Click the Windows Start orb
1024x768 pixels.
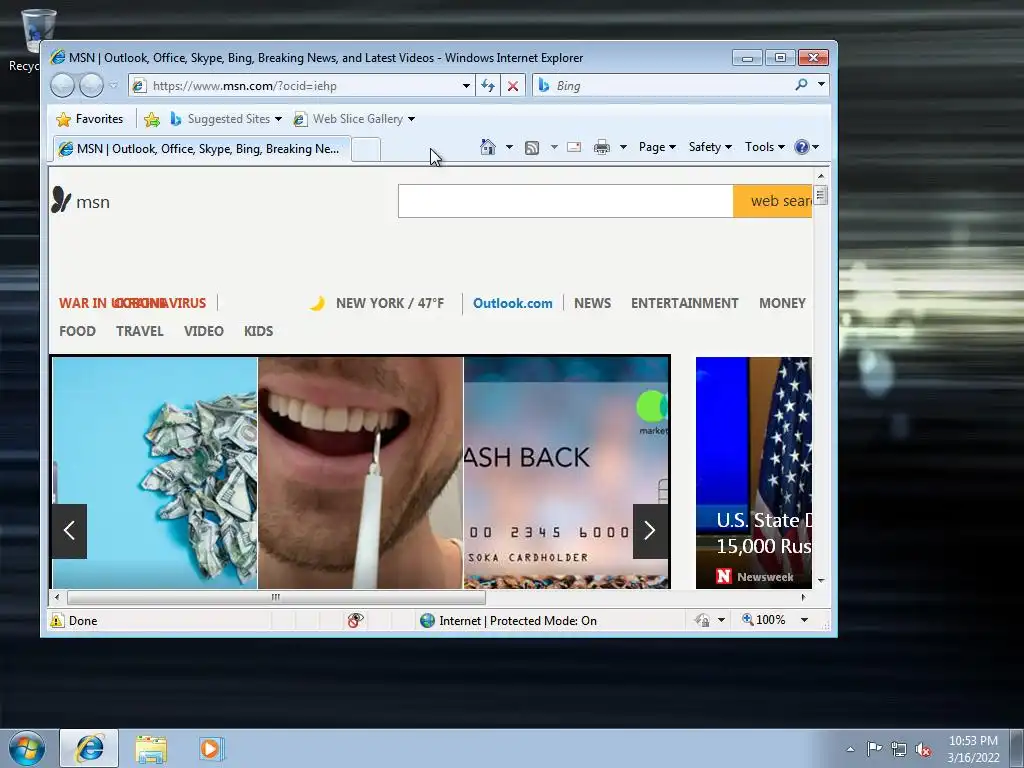click(x=27, y=748)
